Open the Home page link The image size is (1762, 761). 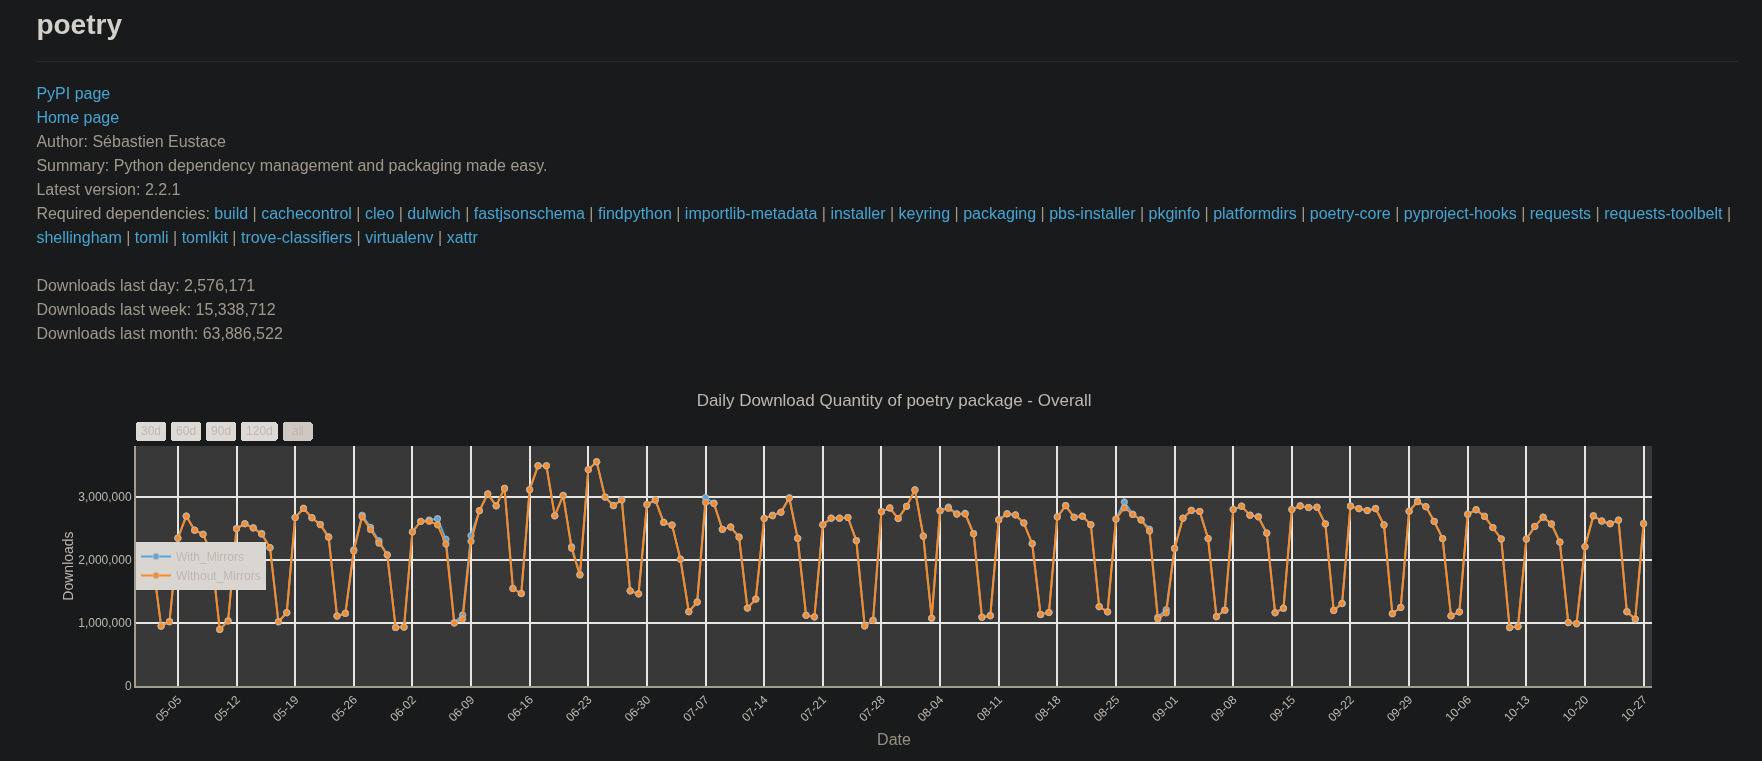coord(77,117)
